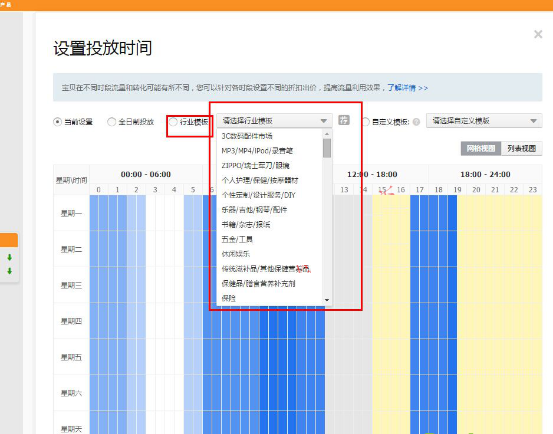
Task: Click the lower green down arrow in sidebar
Action: 10,271
